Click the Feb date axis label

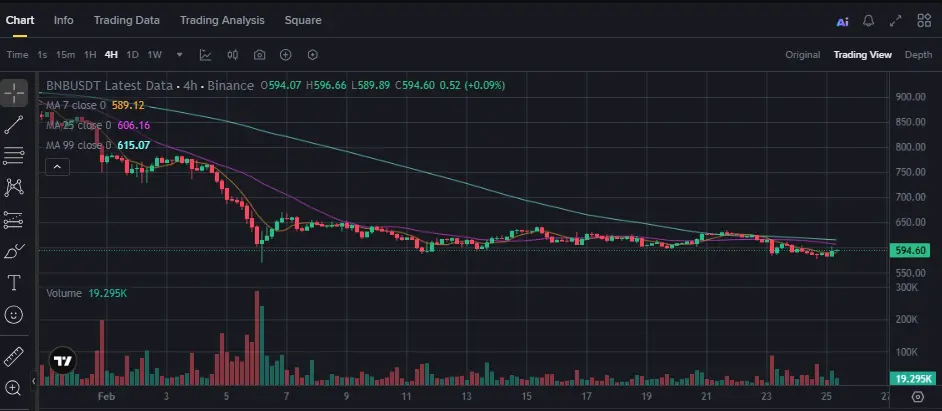[x=106, y=396]
